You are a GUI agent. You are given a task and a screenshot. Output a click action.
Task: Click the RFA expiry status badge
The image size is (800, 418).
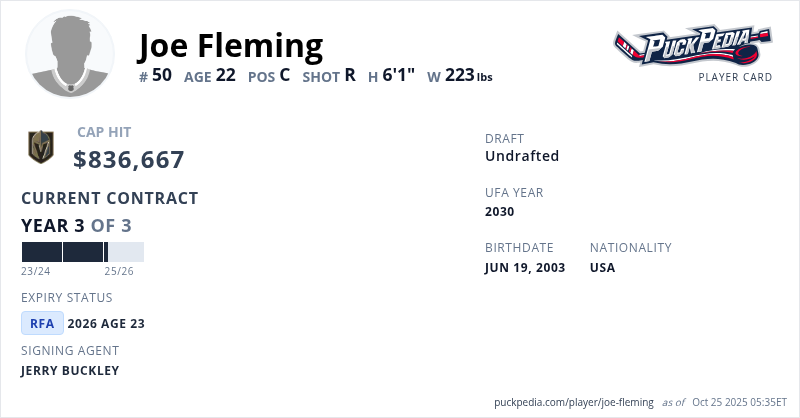(x=42, y=323)
